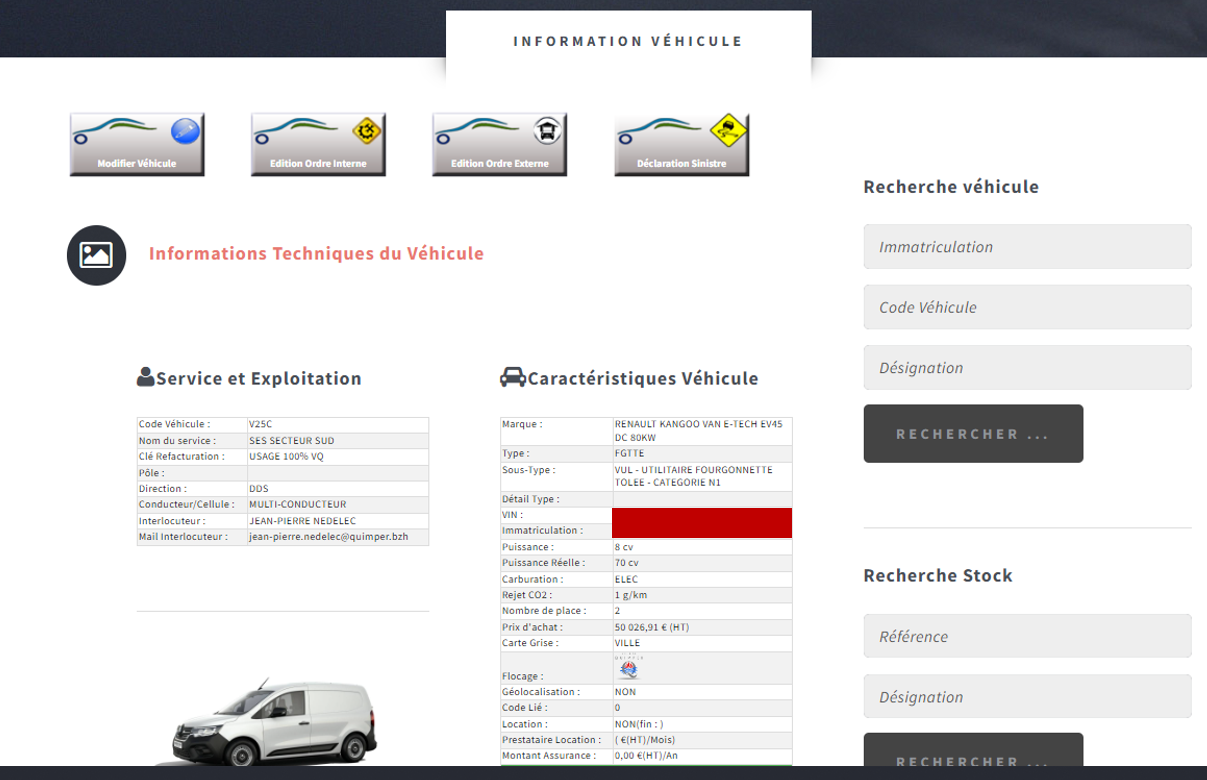Screen dimensions: 1207x780
Task: Click the Modifier Véhicule icon button
Action: coord(137,144)
